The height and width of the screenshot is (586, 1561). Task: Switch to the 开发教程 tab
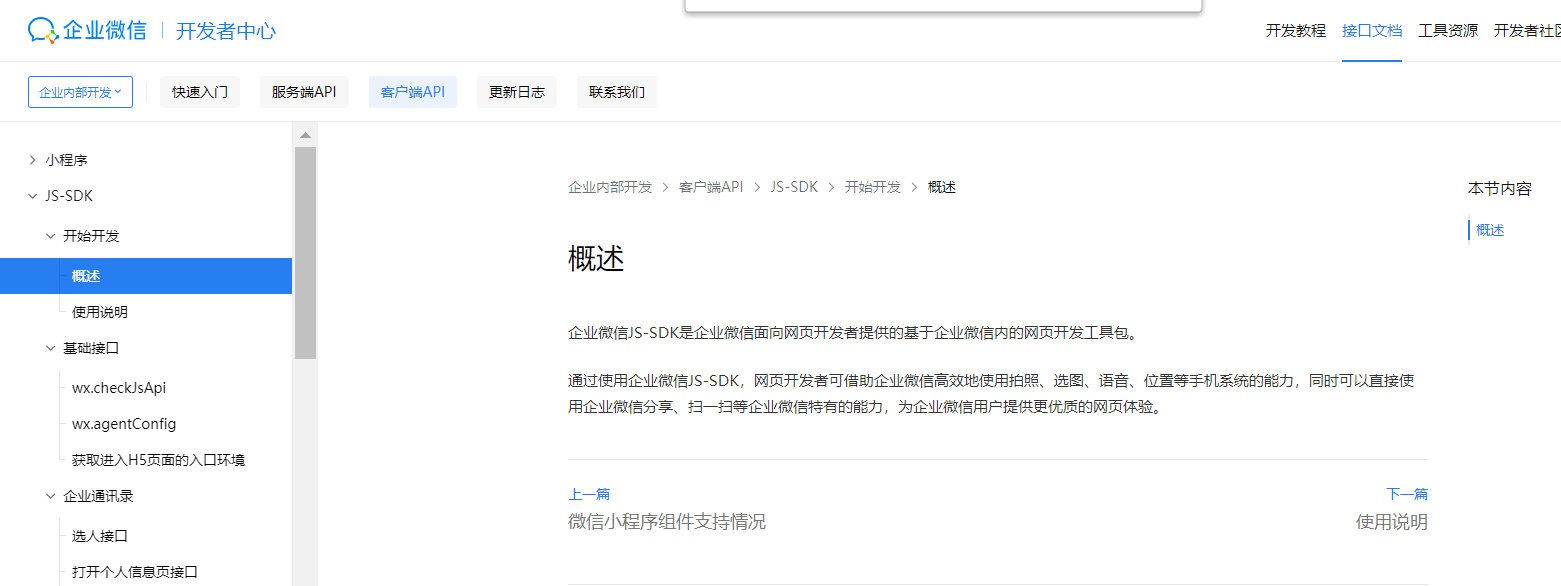pos(1294,30)
